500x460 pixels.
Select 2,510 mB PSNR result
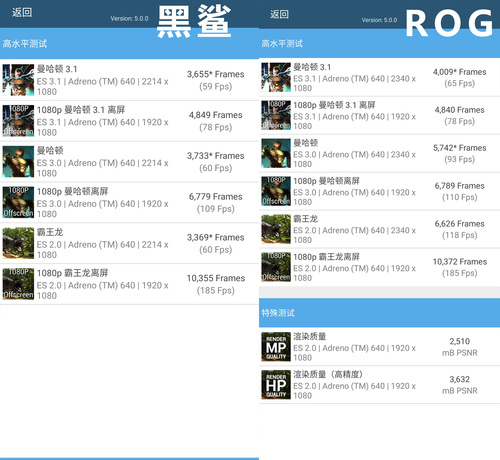[460, 347]
